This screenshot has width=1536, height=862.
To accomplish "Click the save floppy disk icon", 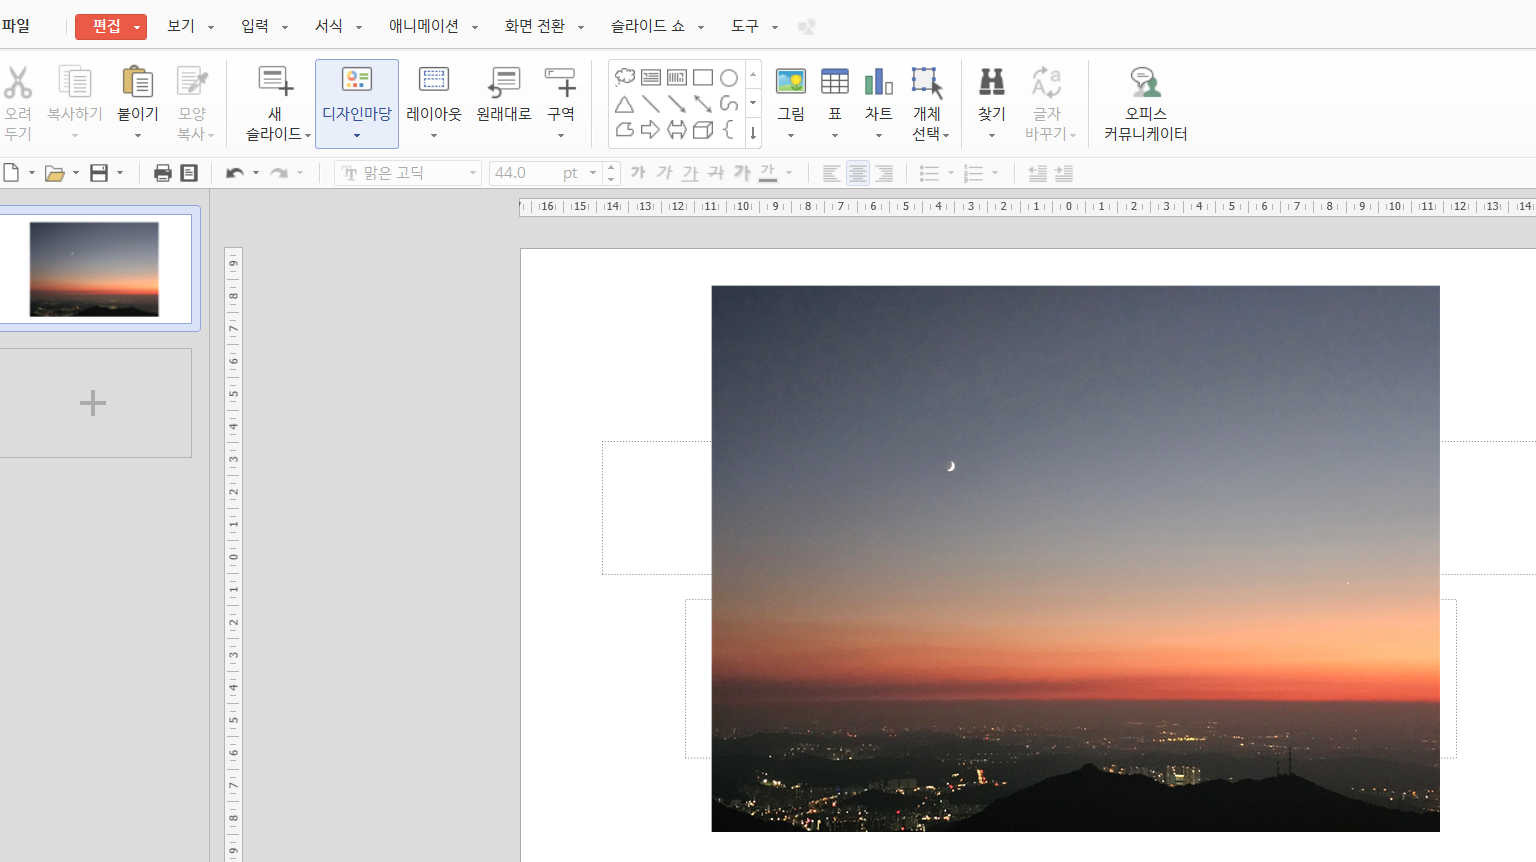I will click(99, 173).
